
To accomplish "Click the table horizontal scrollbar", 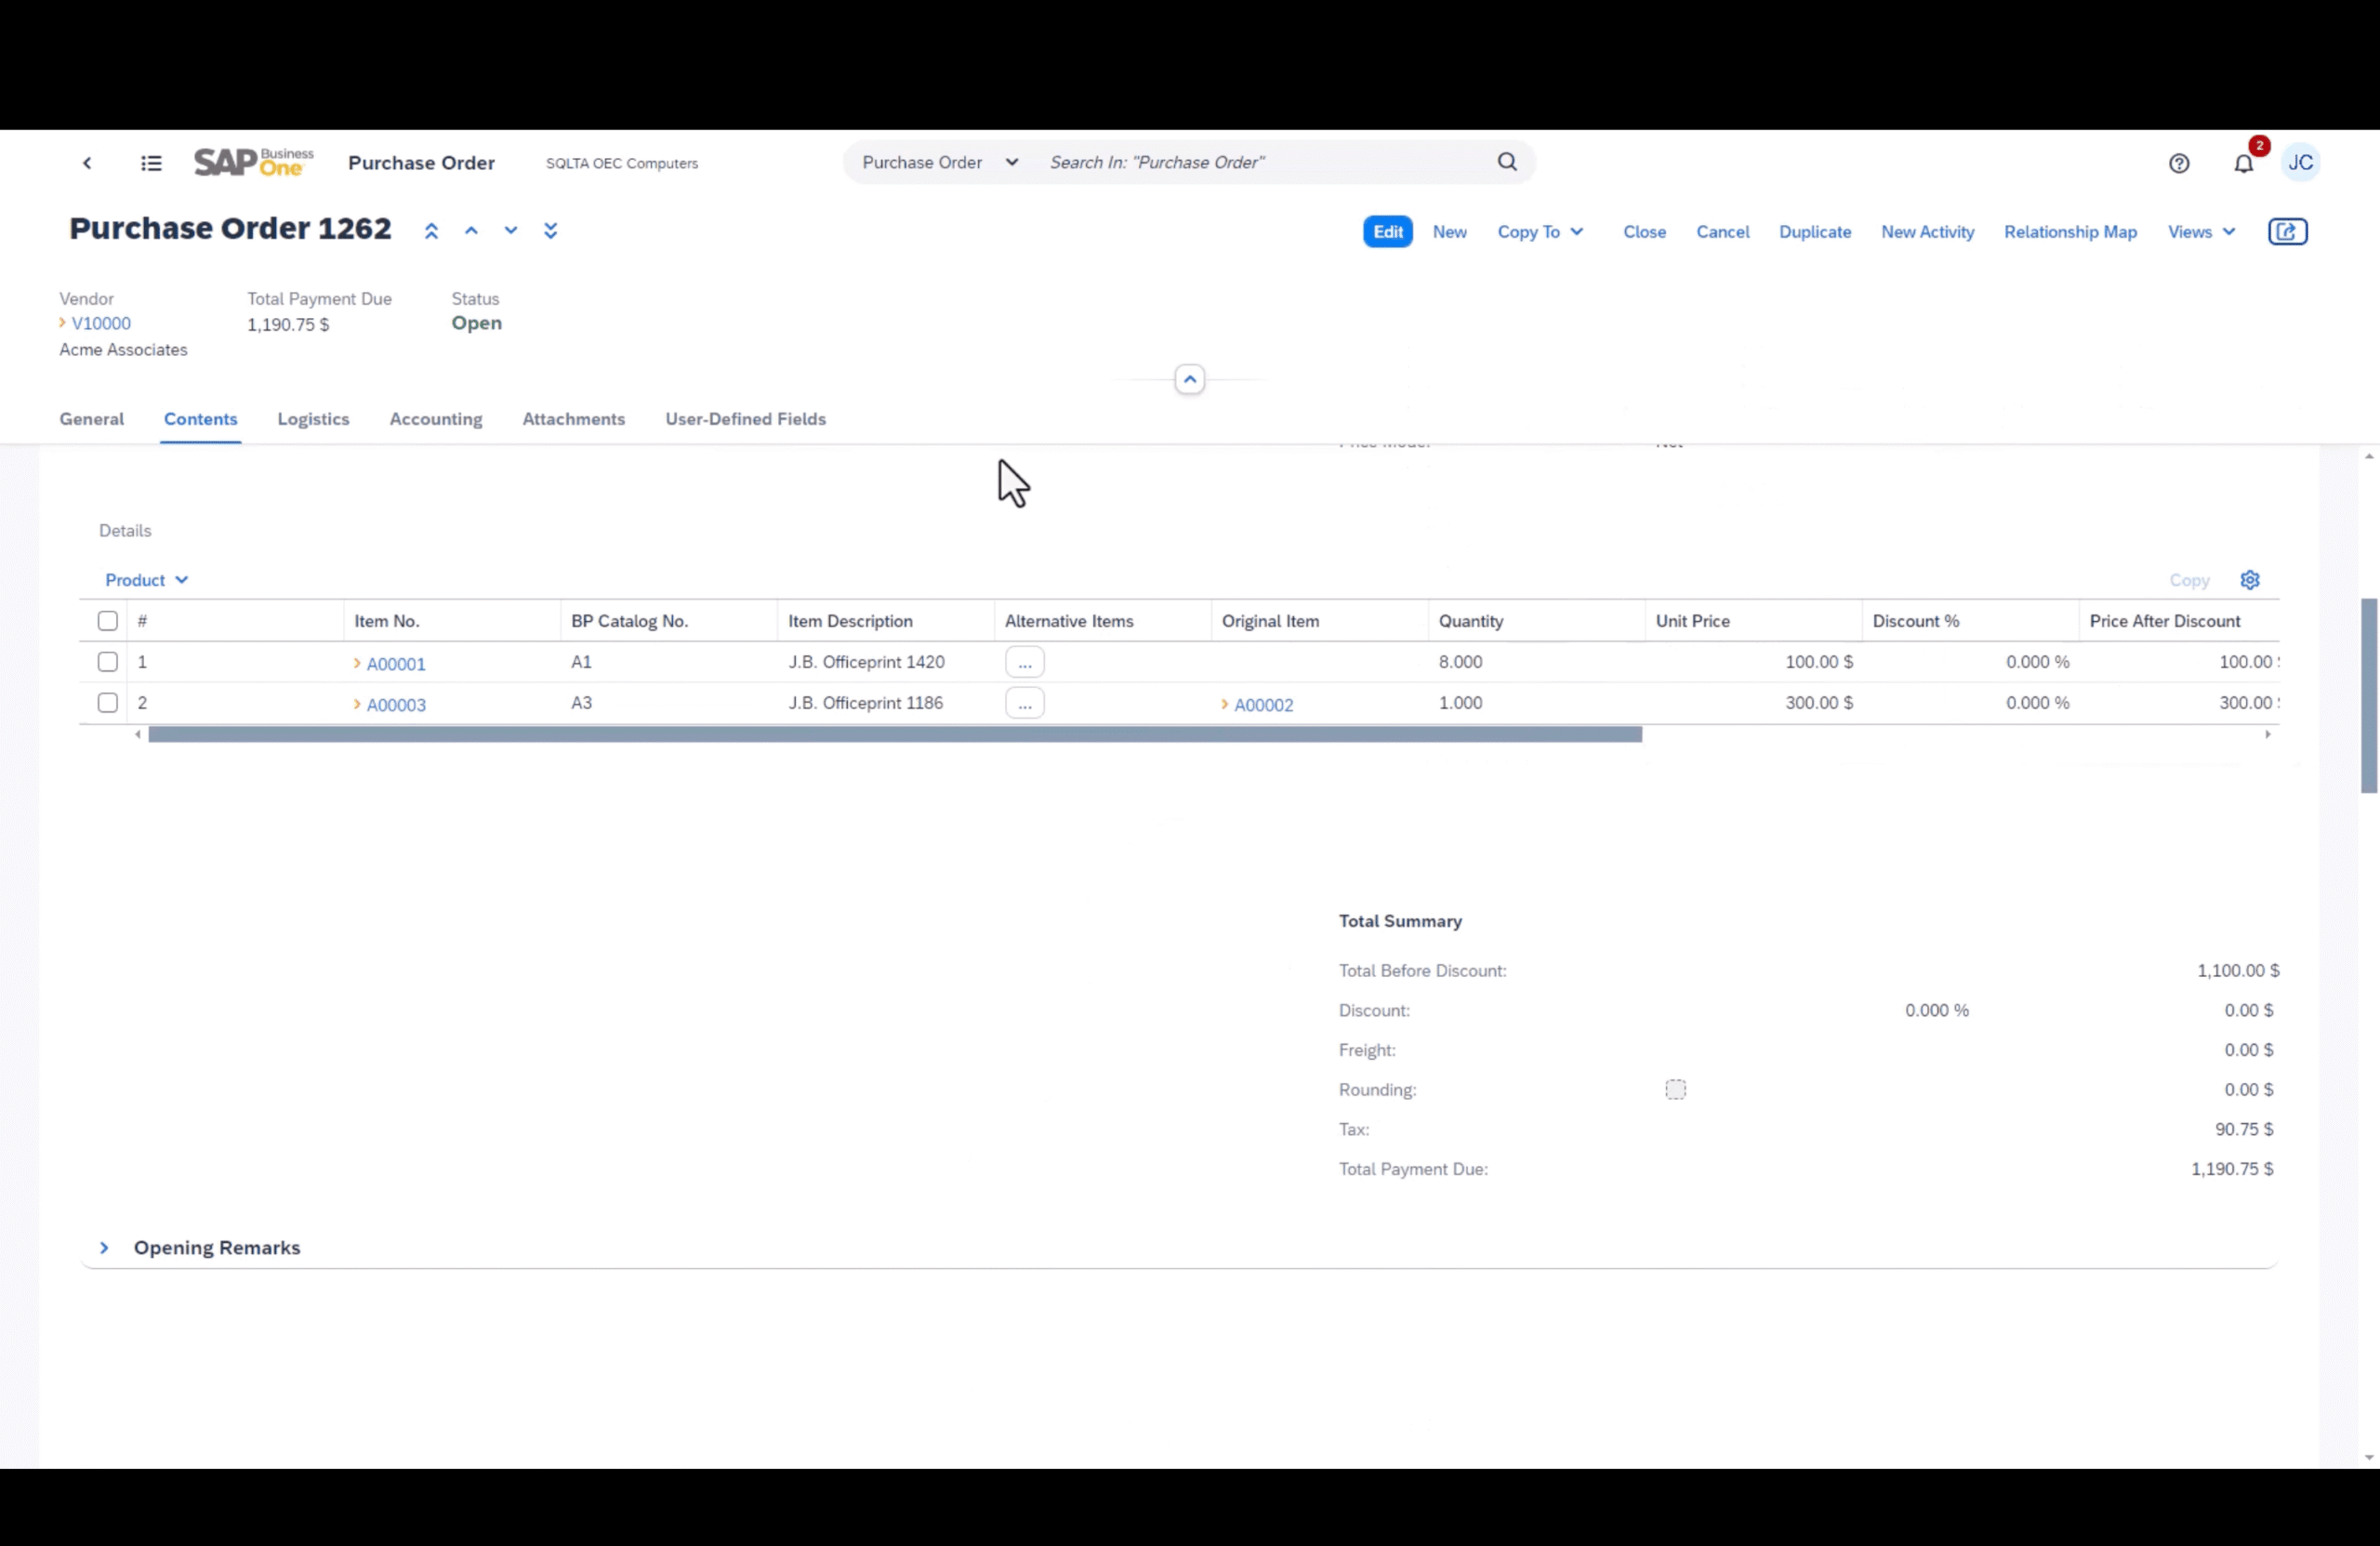I will coord(895,735).
